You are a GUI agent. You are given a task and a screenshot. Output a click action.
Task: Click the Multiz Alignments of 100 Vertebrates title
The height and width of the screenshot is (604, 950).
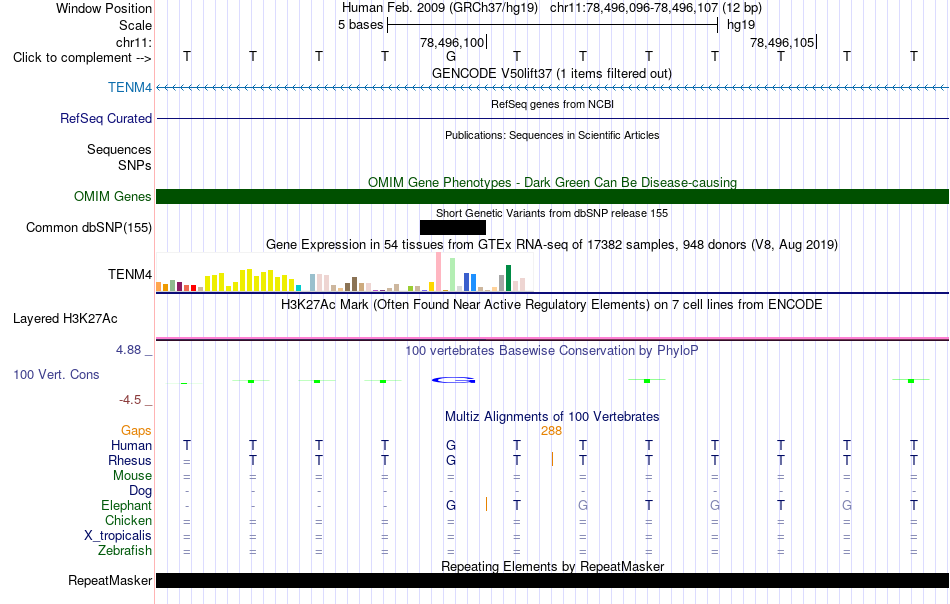[x=552, y=417]
